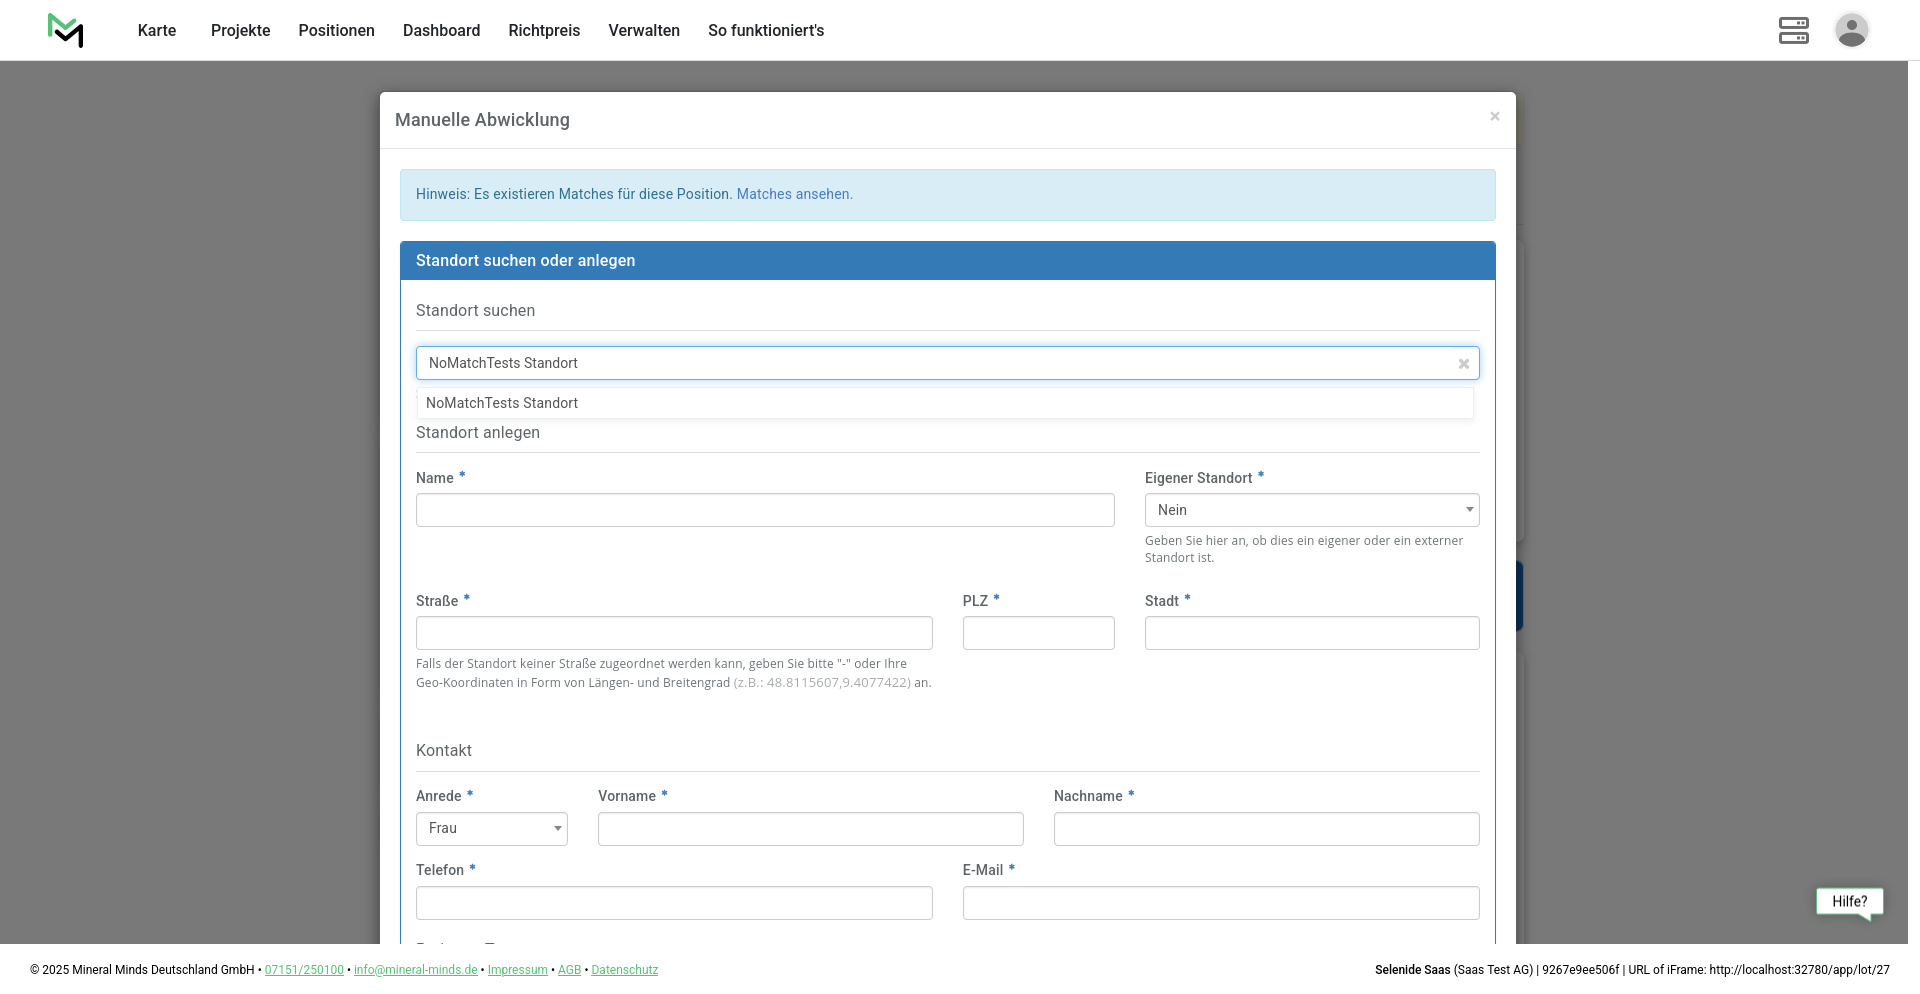Viewport: 1920px width, 994px height.
Task: Expand the Eigener Standort dropdown
Action: click(x=1311, y=510)
